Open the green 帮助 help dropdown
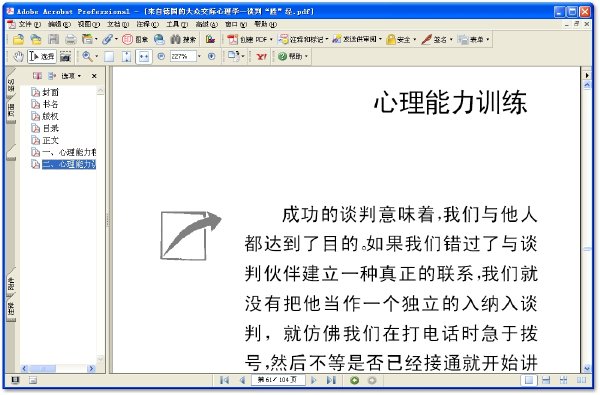Viewport: 600px width, 395px height. pyautogui.click(x=293, y=56)
